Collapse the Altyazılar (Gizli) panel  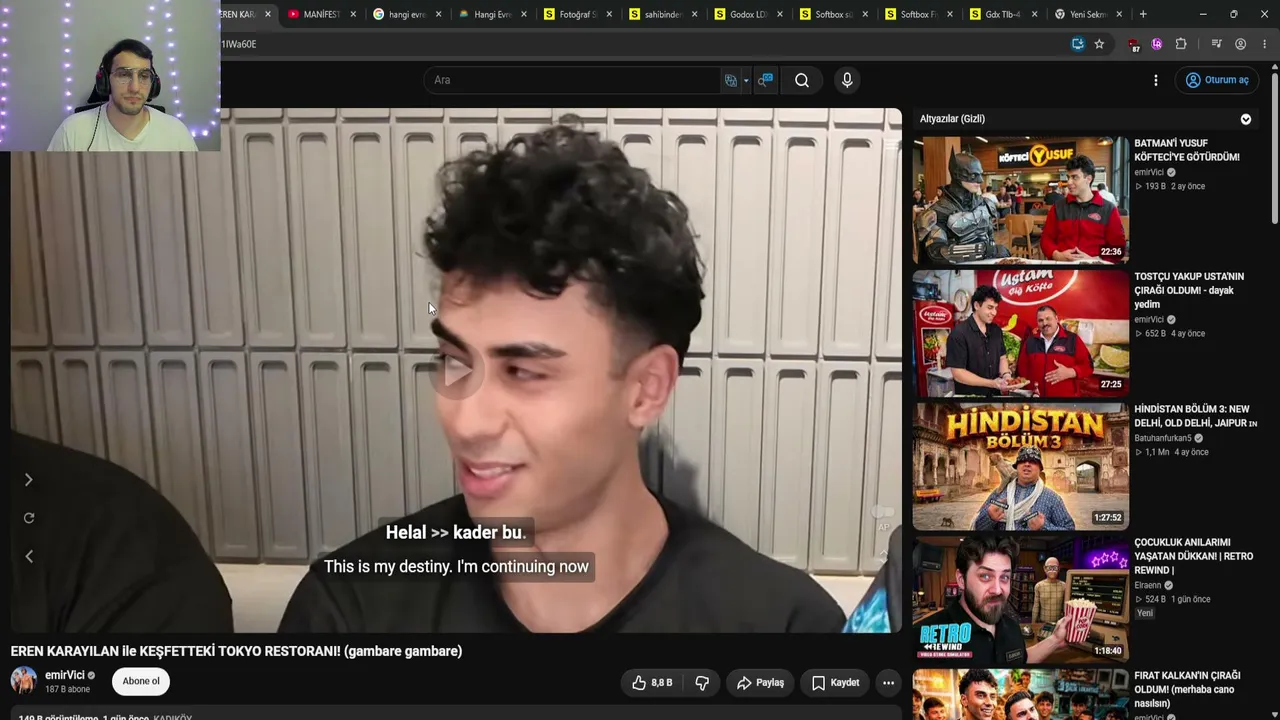click(1246, 119)
